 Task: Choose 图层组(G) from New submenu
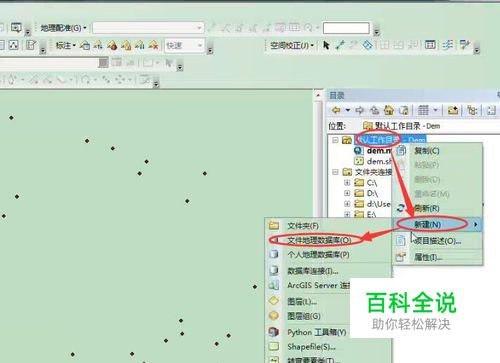308,316
